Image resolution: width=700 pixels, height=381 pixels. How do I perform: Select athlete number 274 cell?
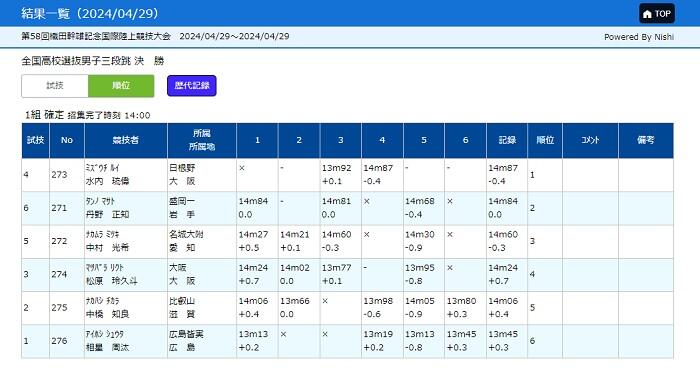pos(67,274)
